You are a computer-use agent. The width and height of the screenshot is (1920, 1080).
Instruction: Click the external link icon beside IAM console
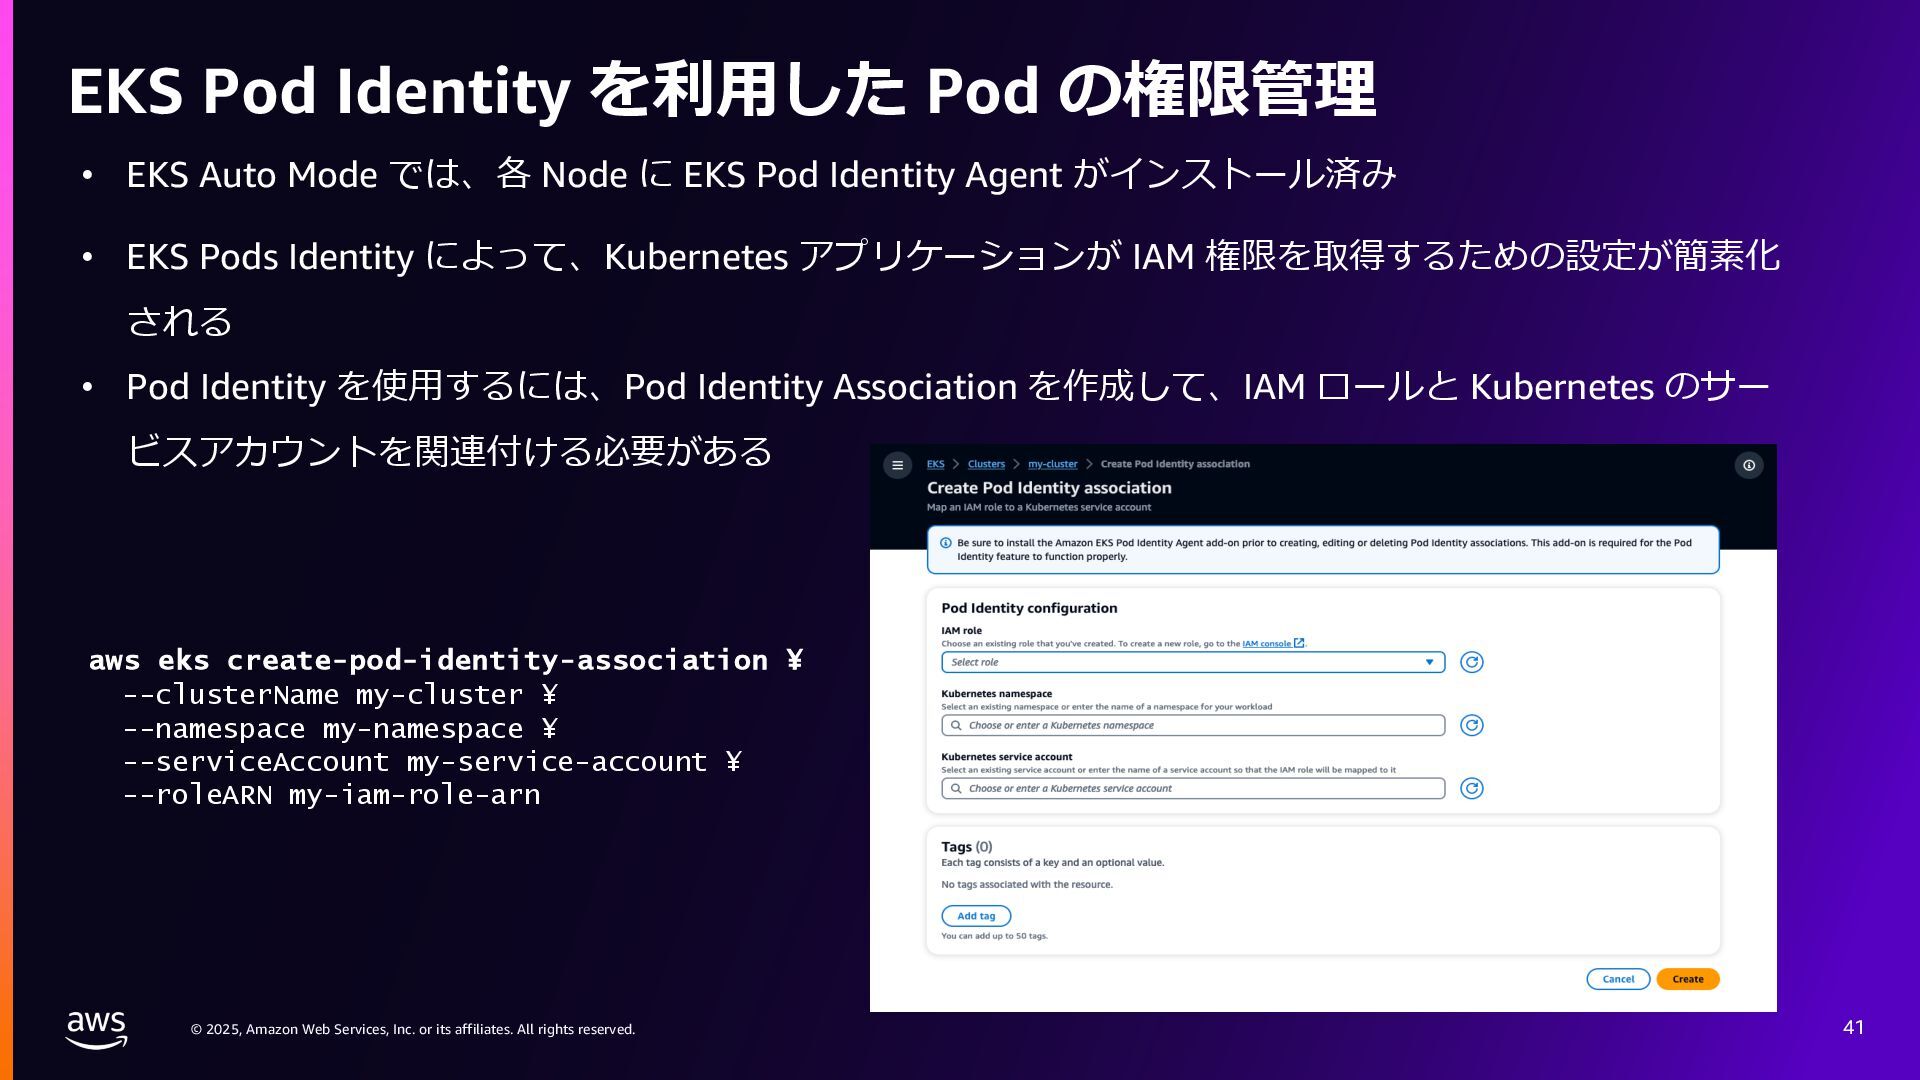coord(1299,643)
